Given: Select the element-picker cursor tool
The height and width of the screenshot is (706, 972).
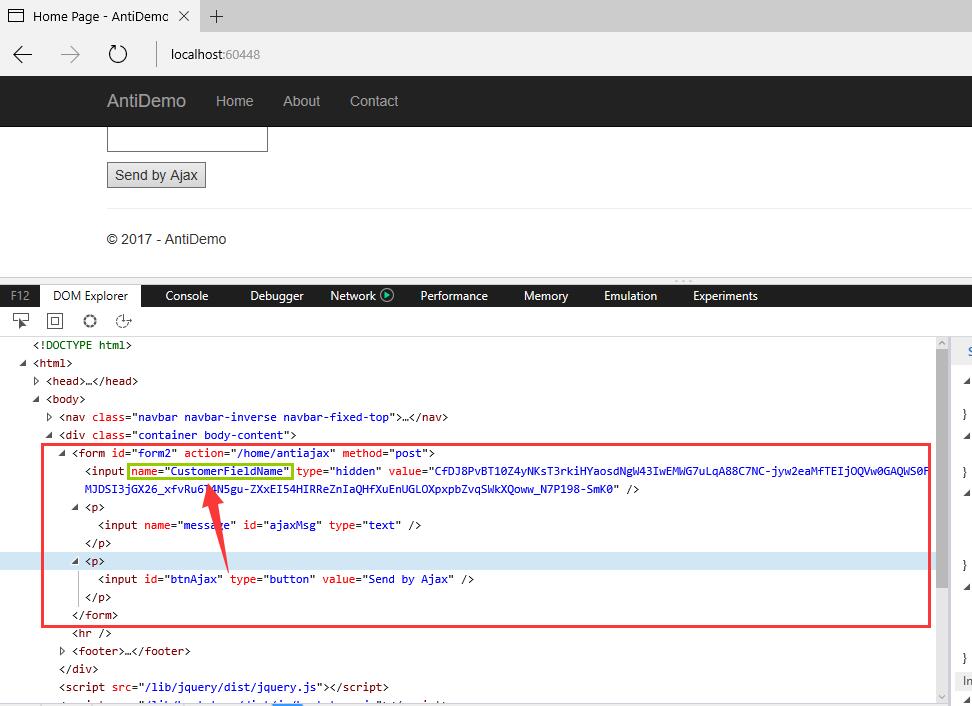Looking at the screenshot, I should point(20,320).
